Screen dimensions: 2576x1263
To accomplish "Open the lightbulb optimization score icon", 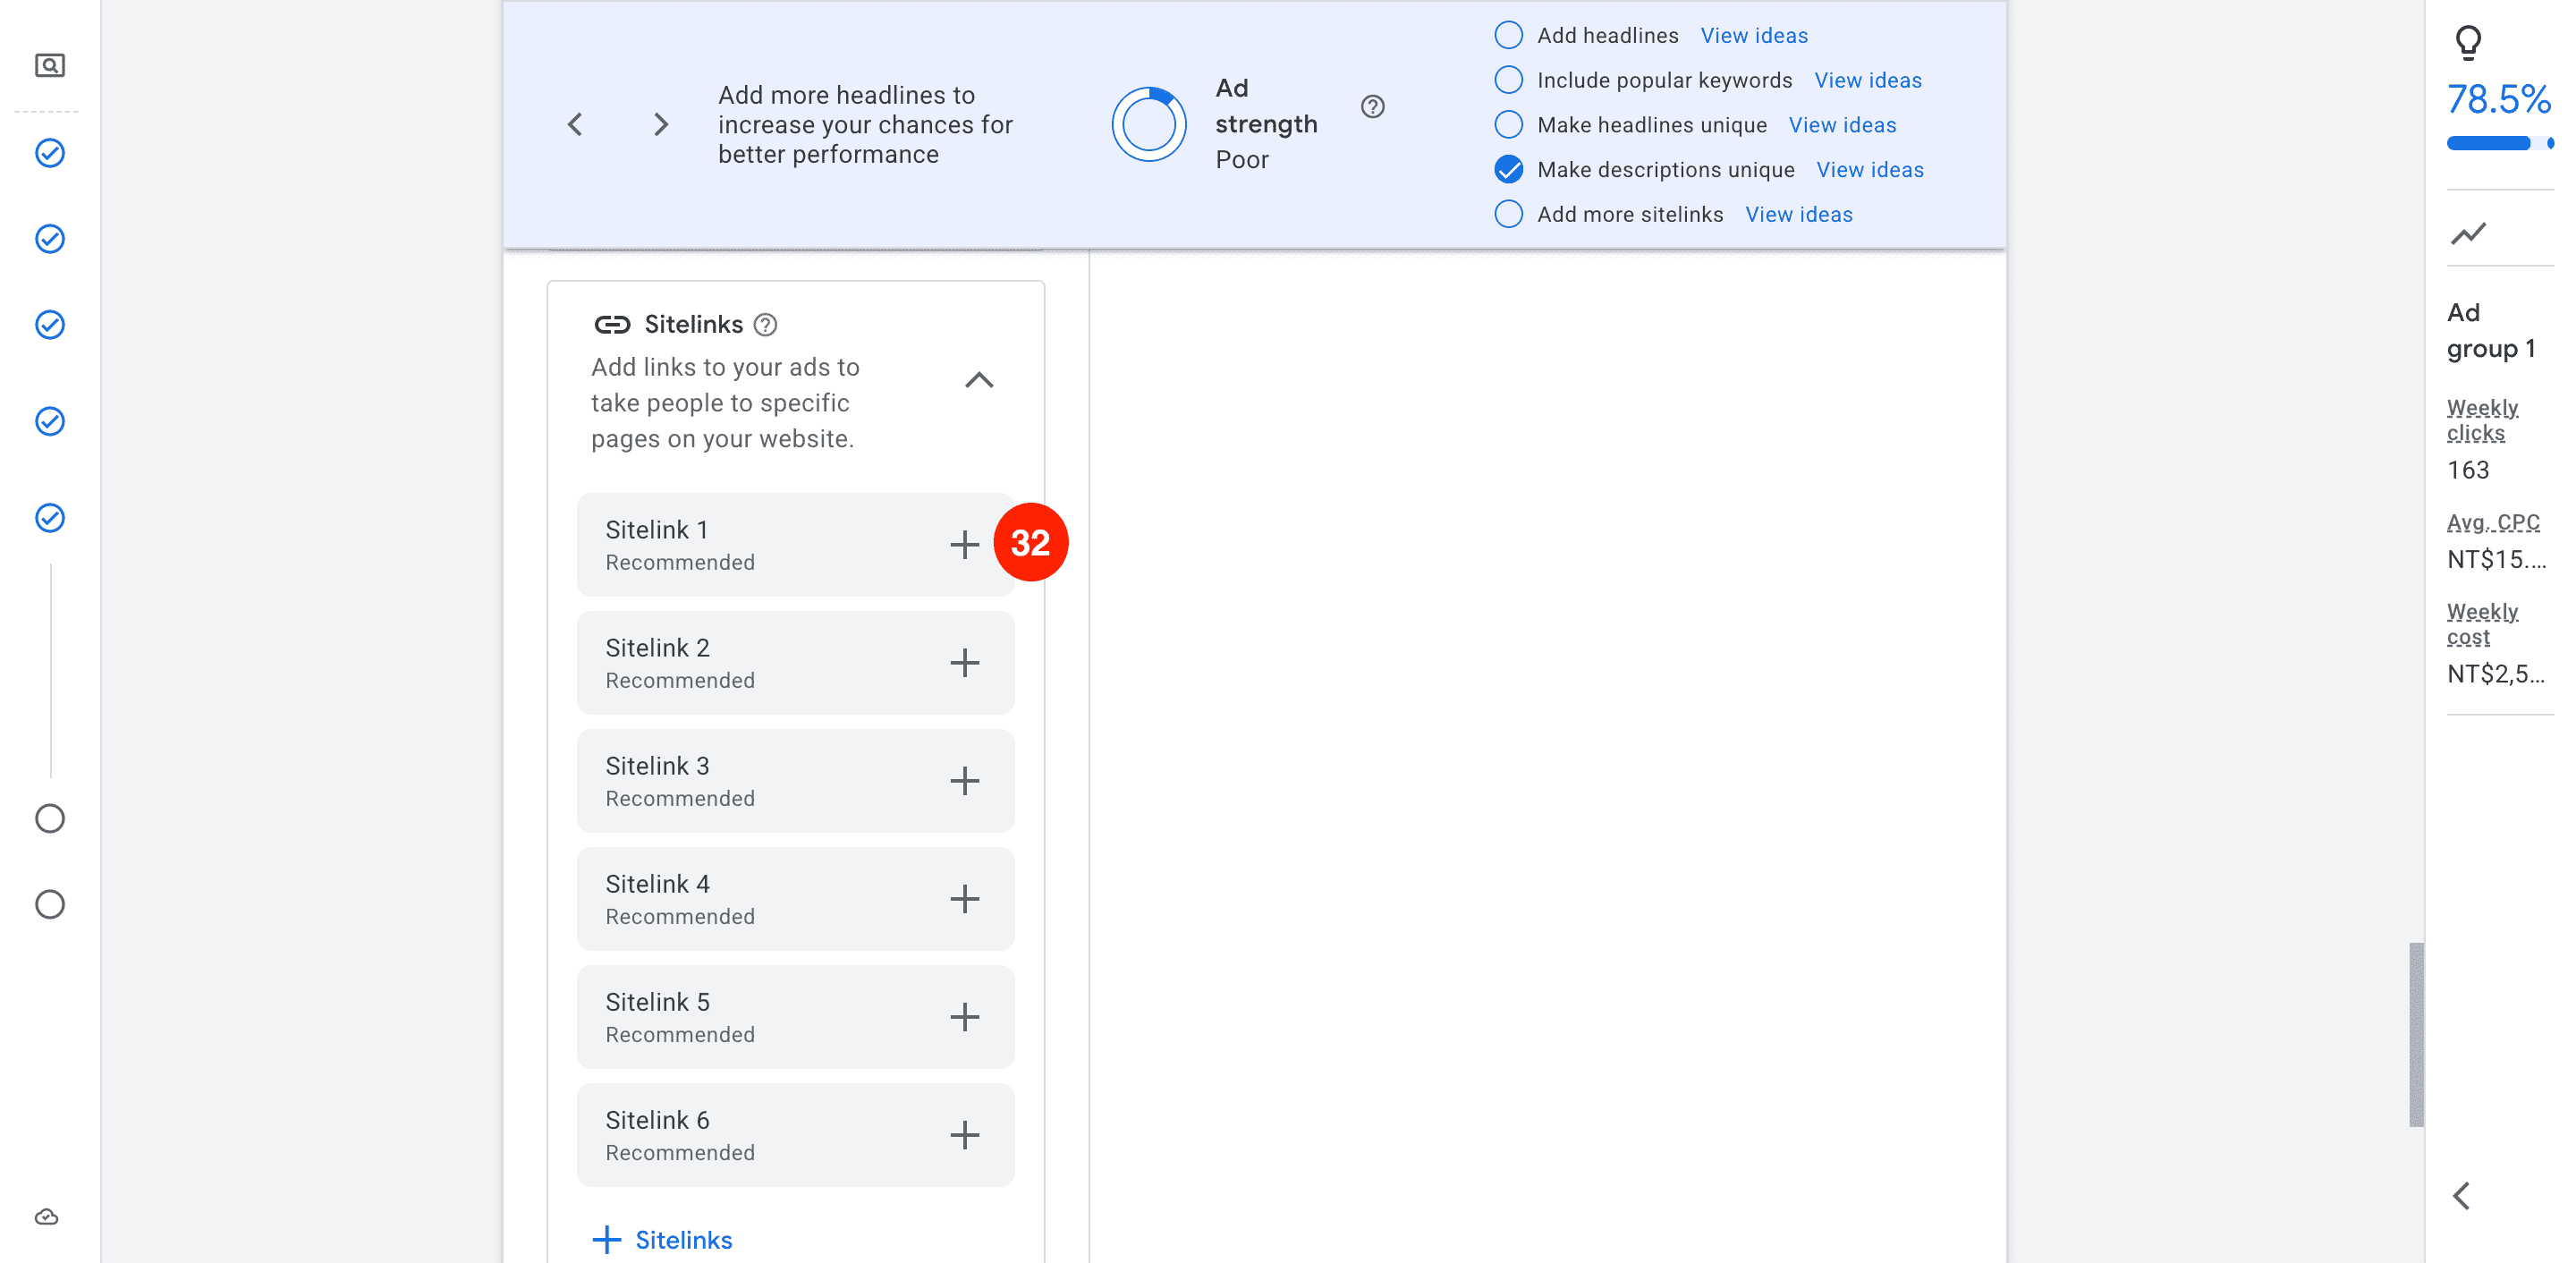I will tap(2468, 42).
